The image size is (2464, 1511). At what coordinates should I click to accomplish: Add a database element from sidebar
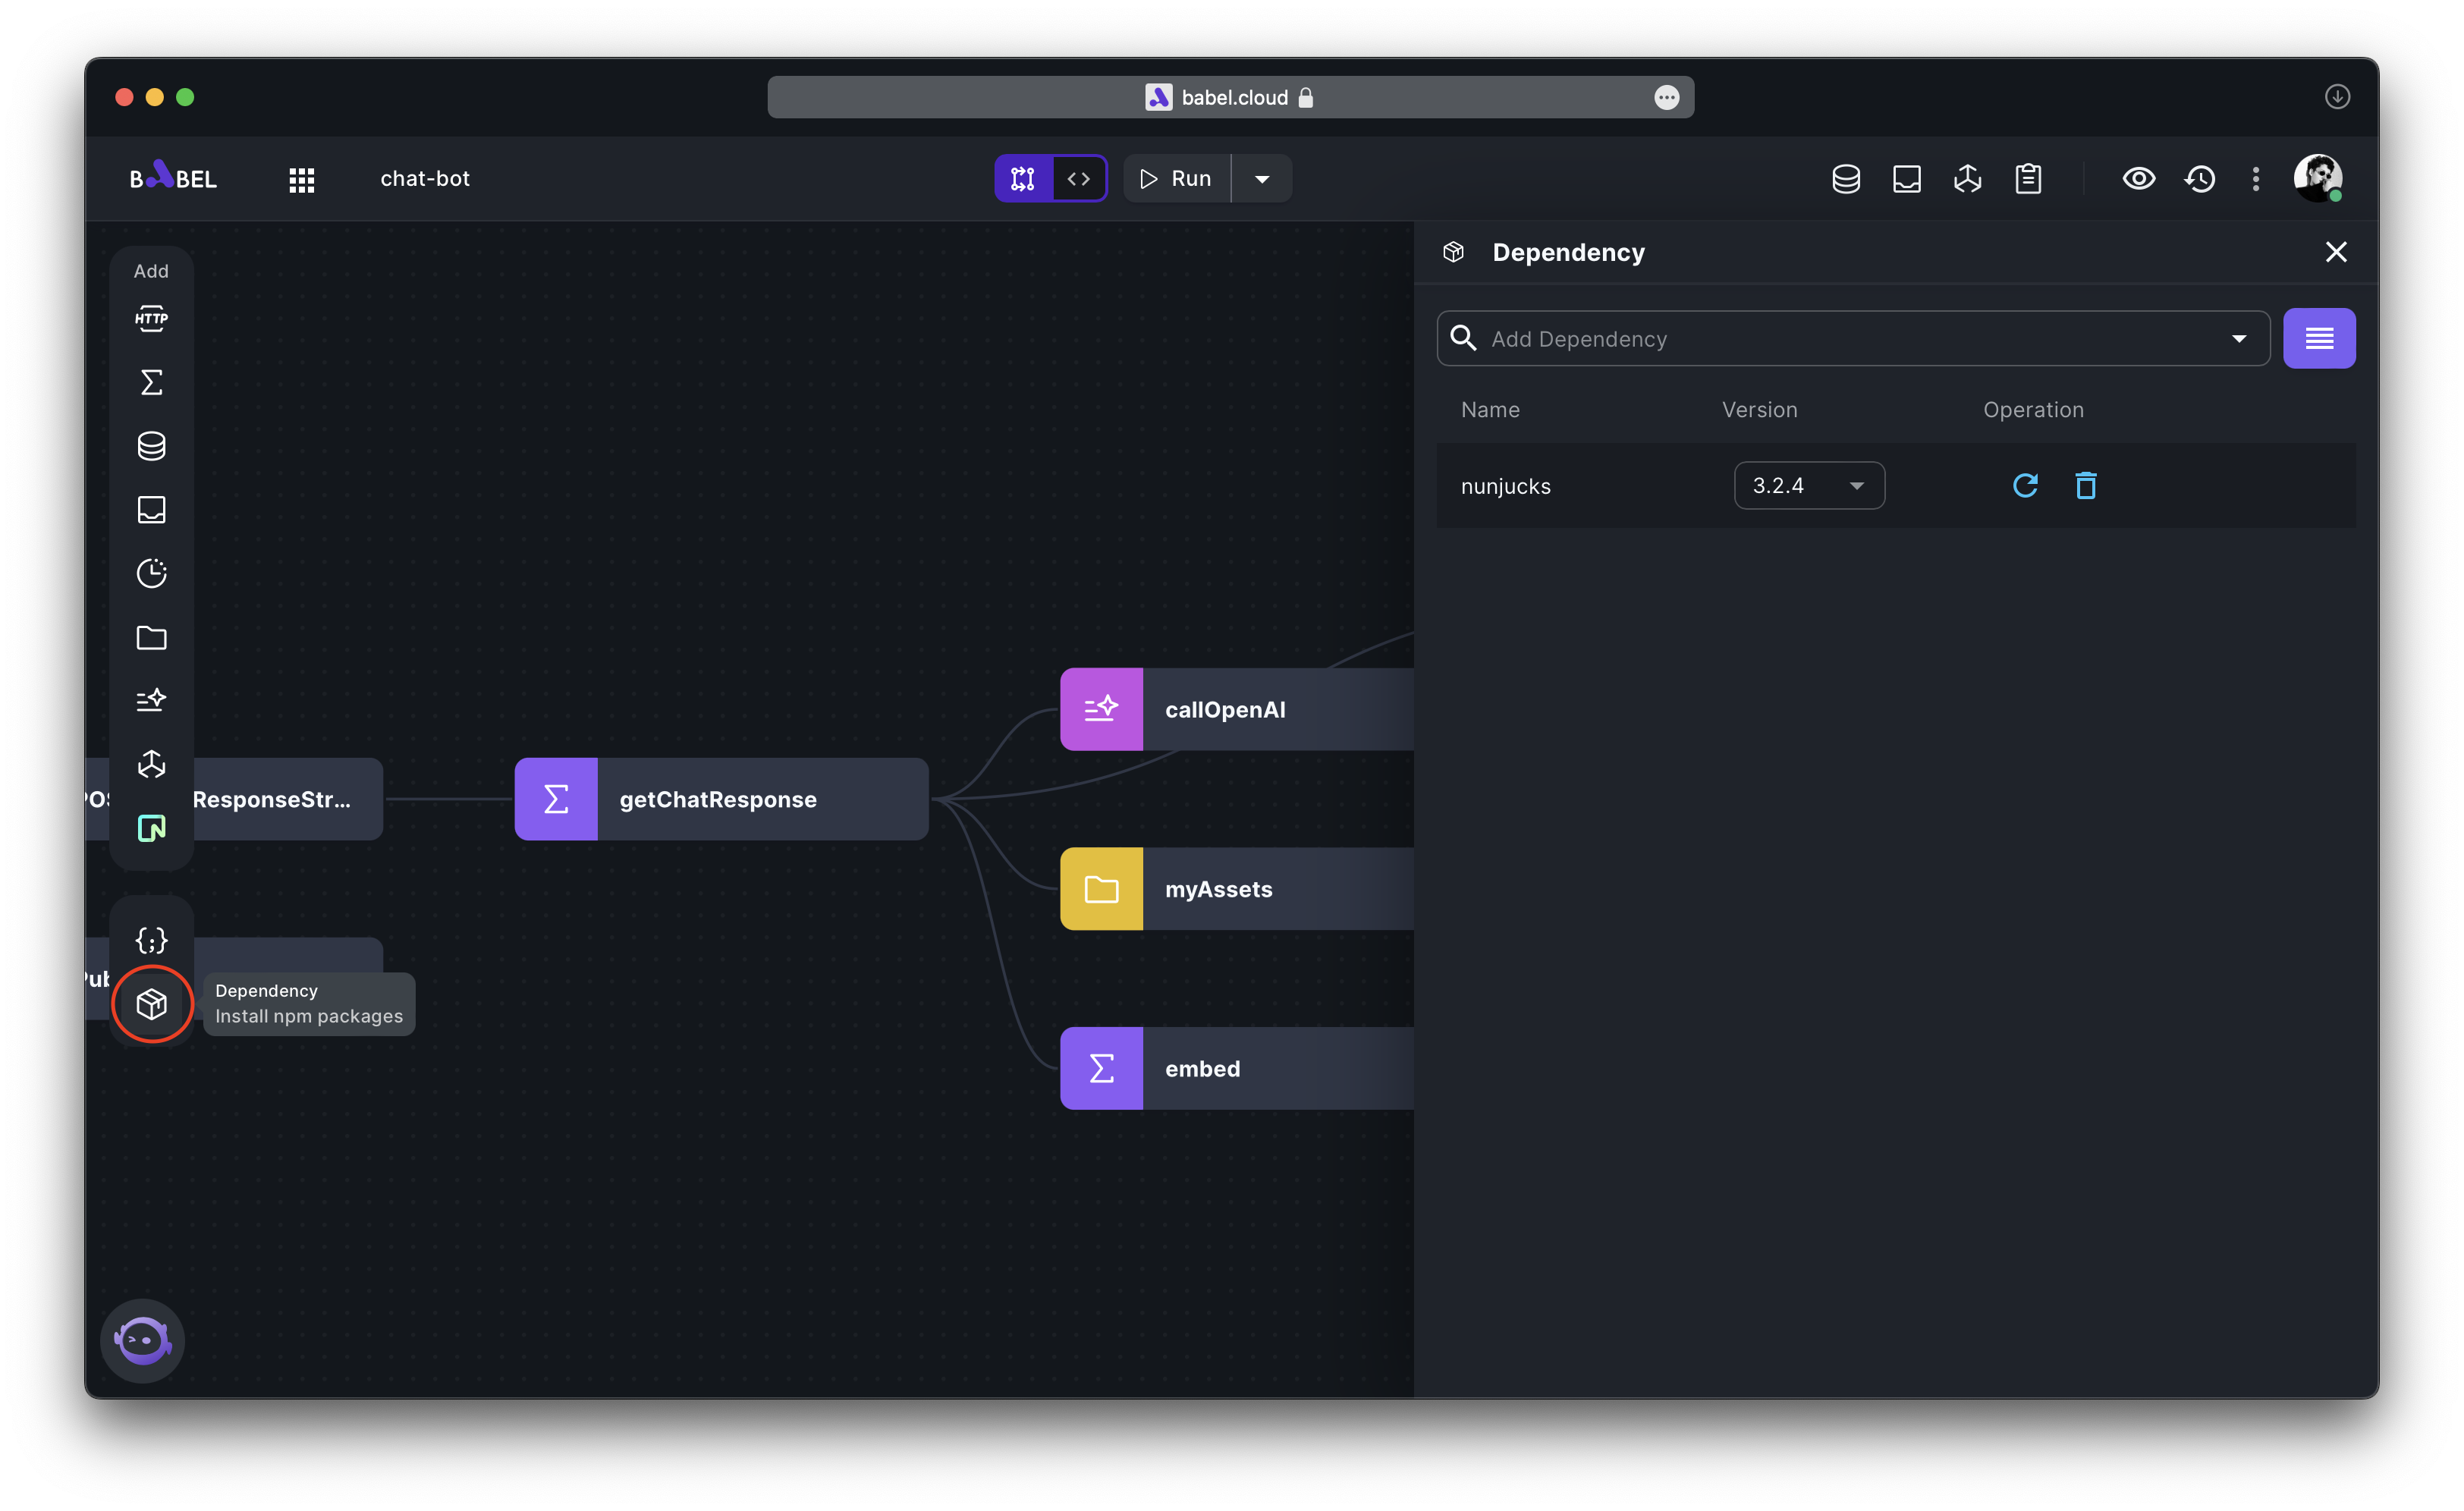pos(151,446)
